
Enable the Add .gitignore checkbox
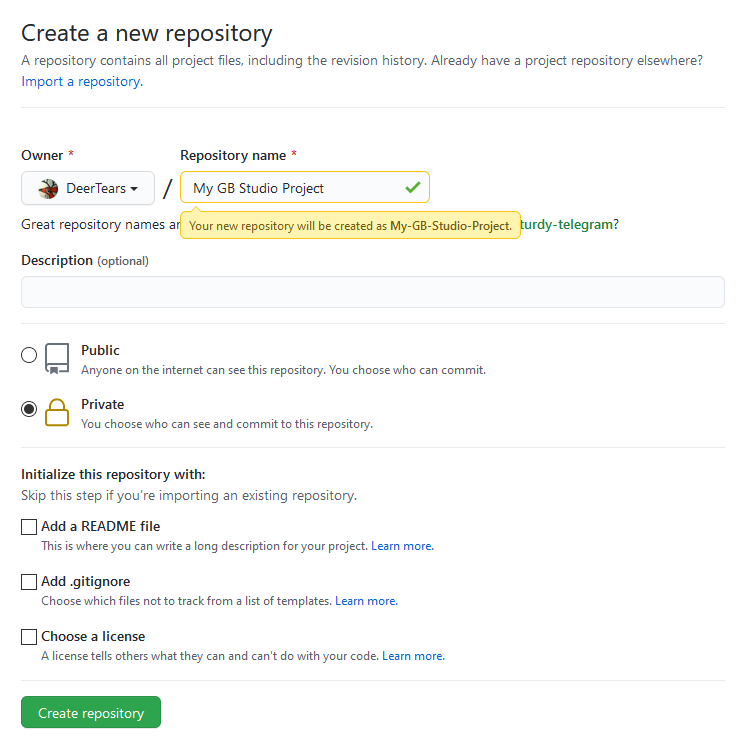point(29,582)
